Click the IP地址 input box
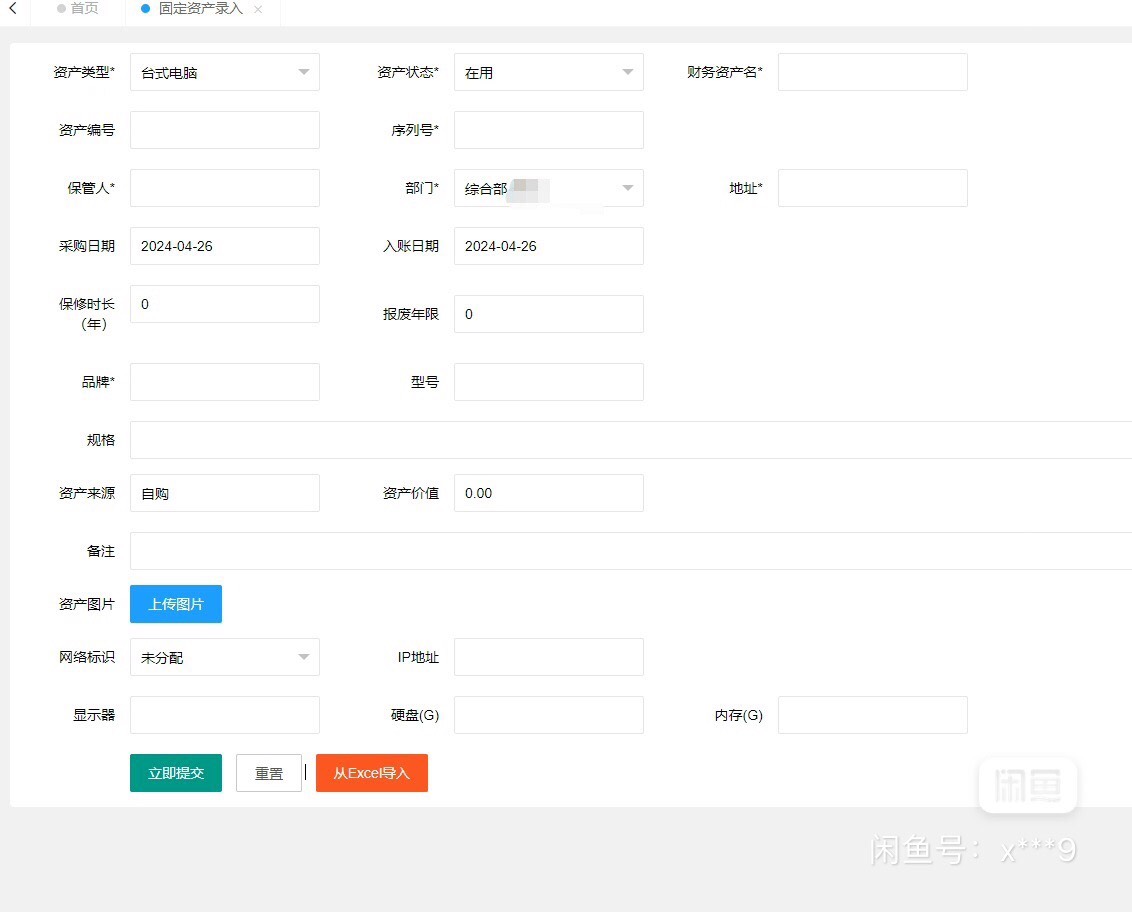The height and width of the screenshot is (912, 1132). tap(548, 657)
